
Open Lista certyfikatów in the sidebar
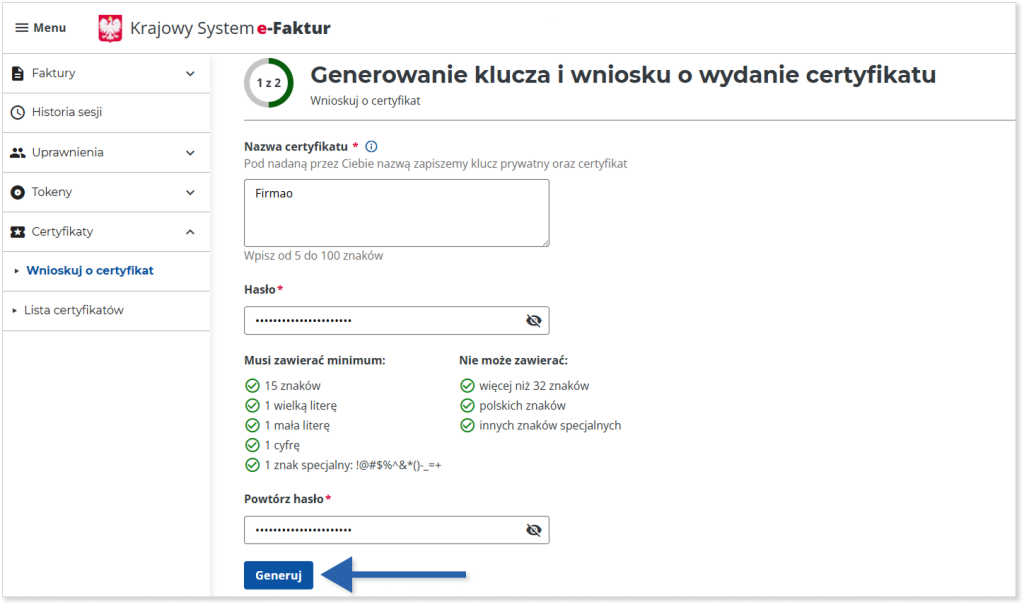(x=74, y=310)
